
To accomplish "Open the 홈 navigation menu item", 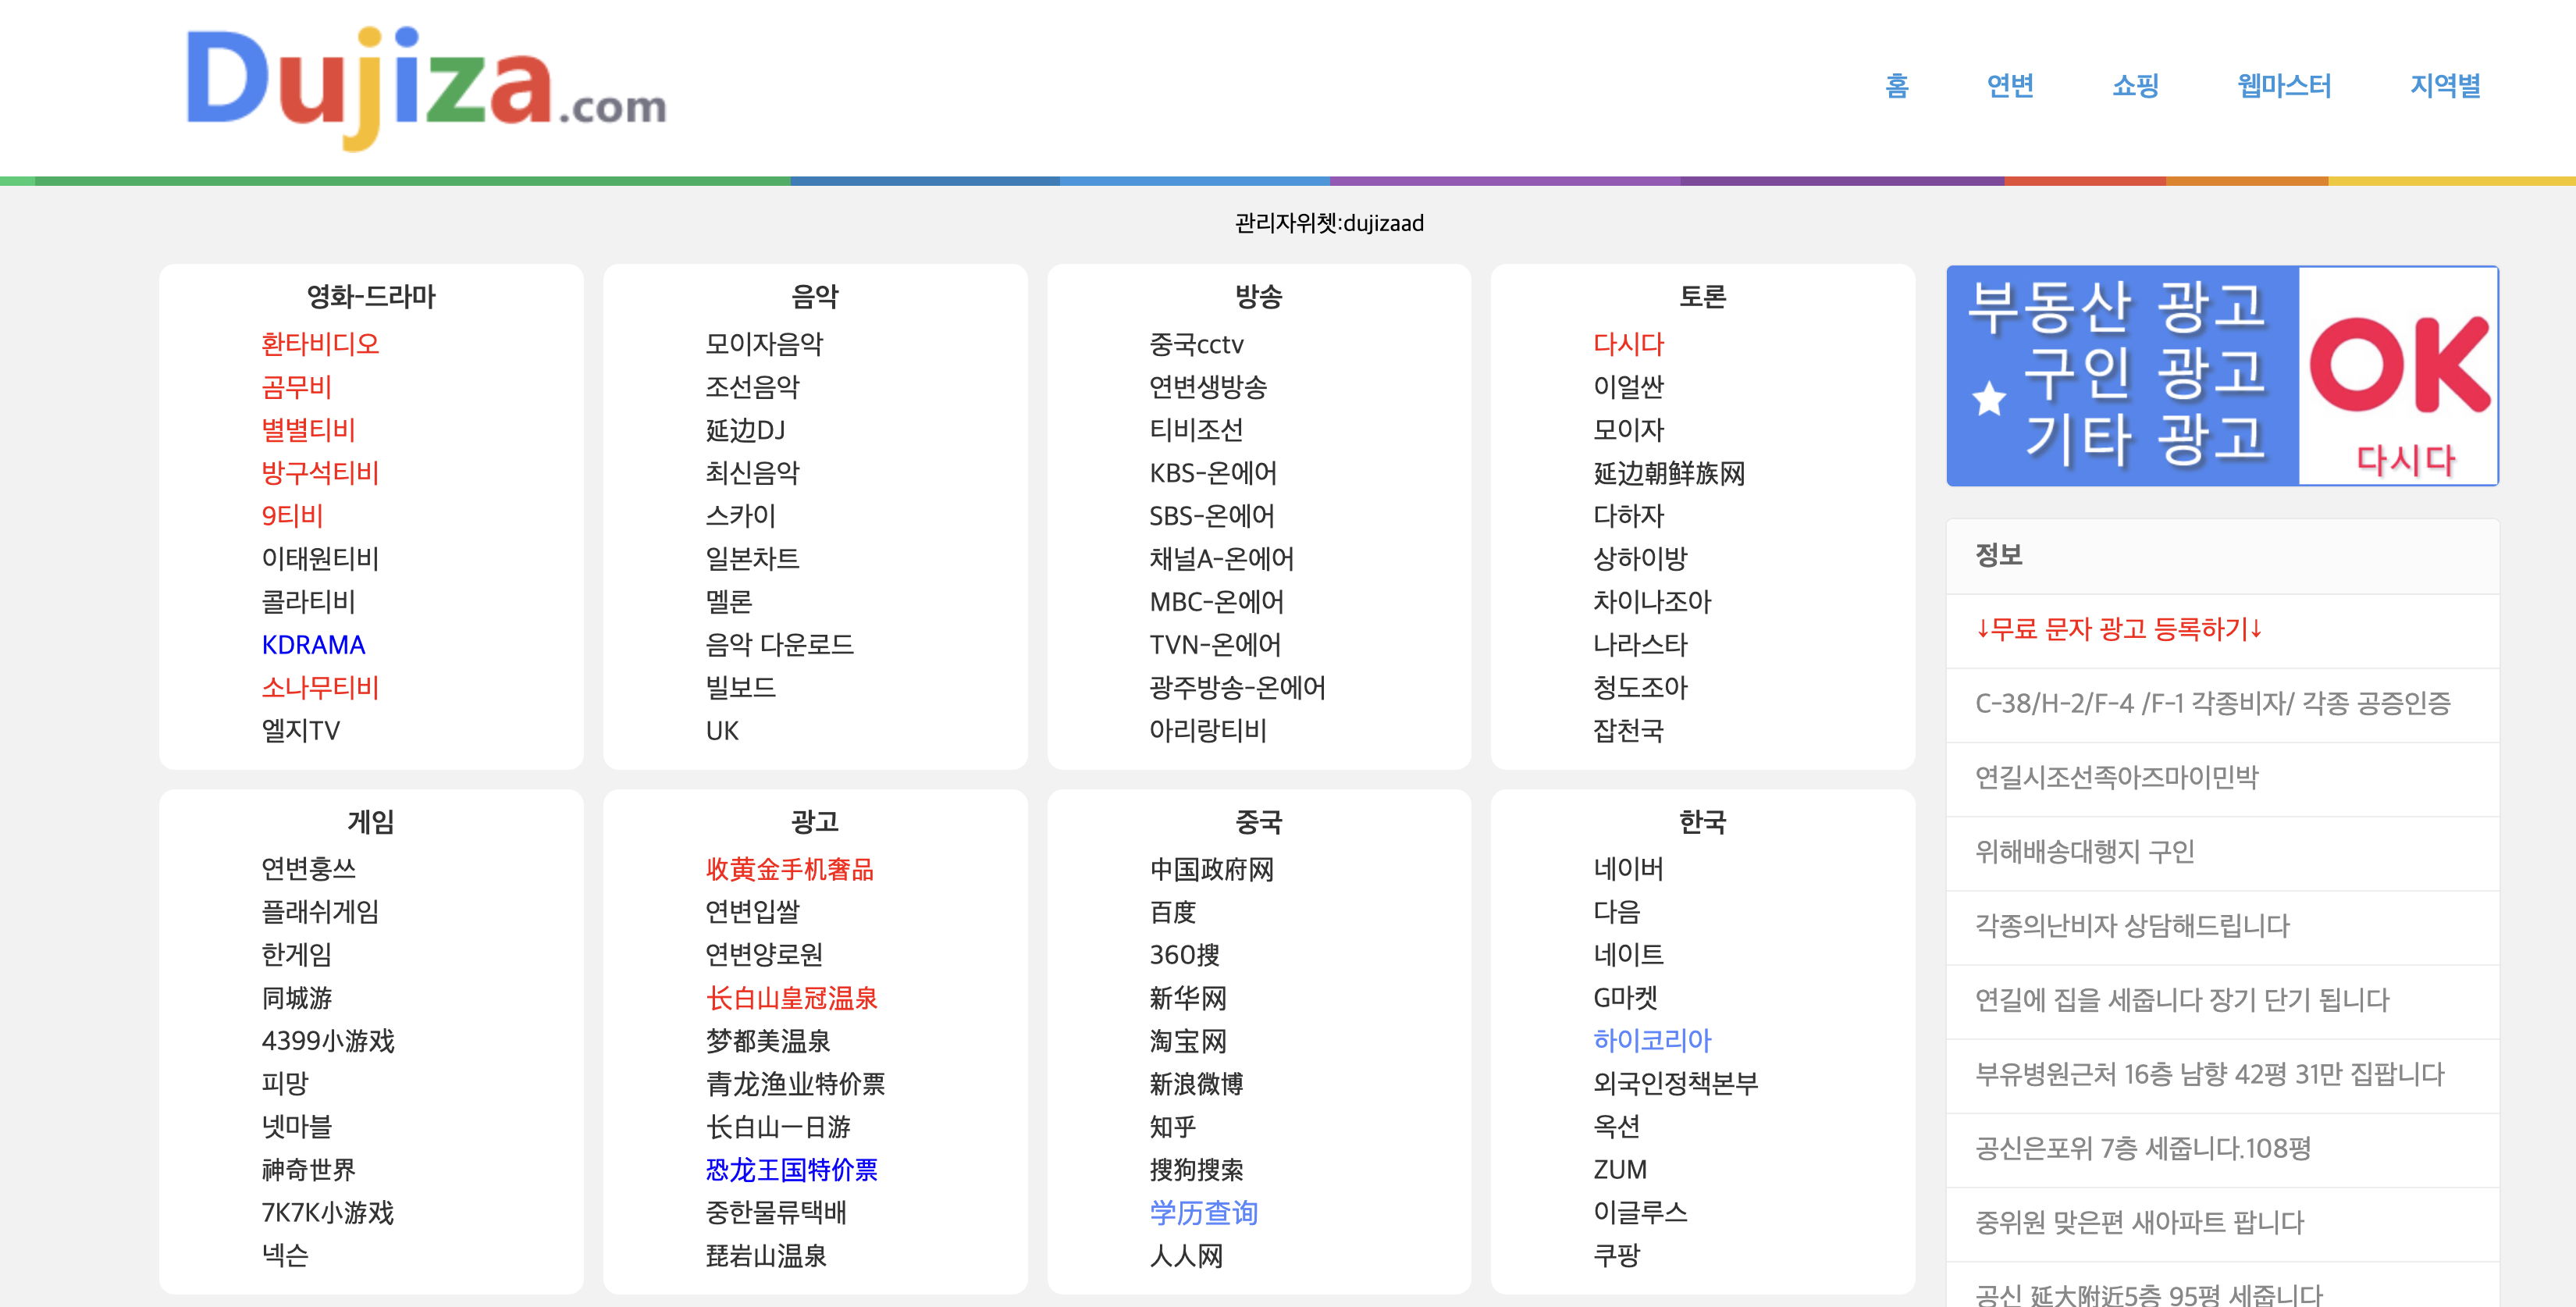I will tap(1897, 86).
